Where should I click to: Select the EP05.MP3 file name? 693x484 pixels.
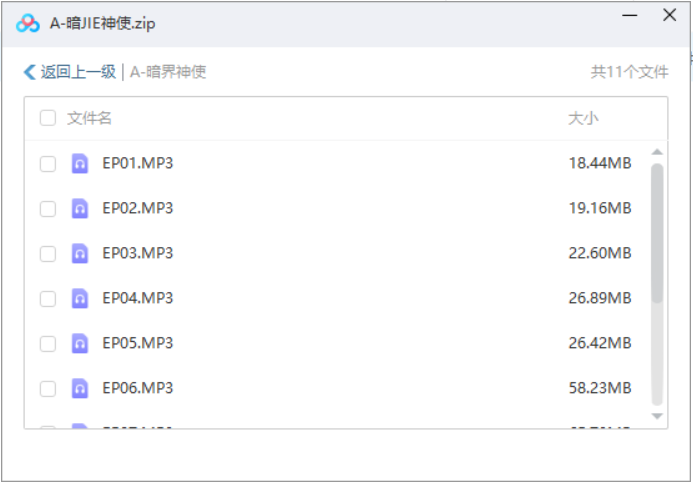click(138, 343)
